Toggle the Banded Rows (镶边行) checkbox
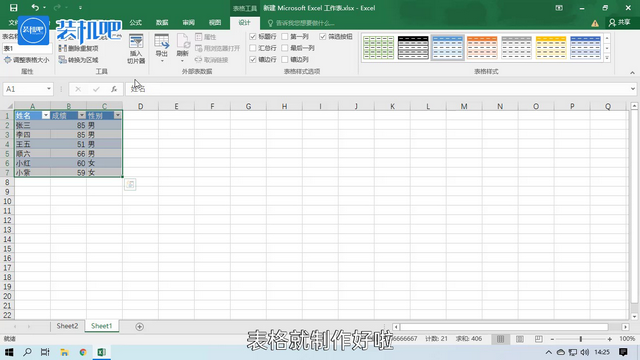This screenshot has width=640, height=360. pos(253,60)
